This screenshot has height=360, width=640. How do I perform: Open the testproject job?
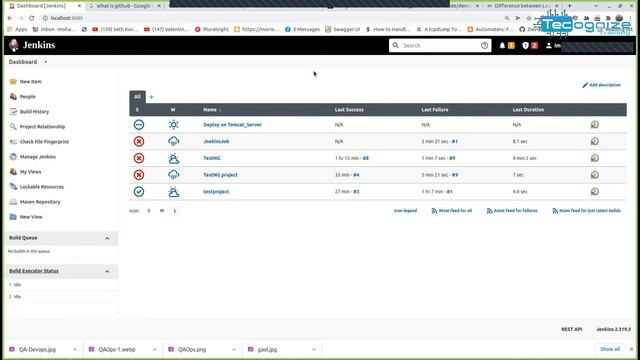pos(216,191)
